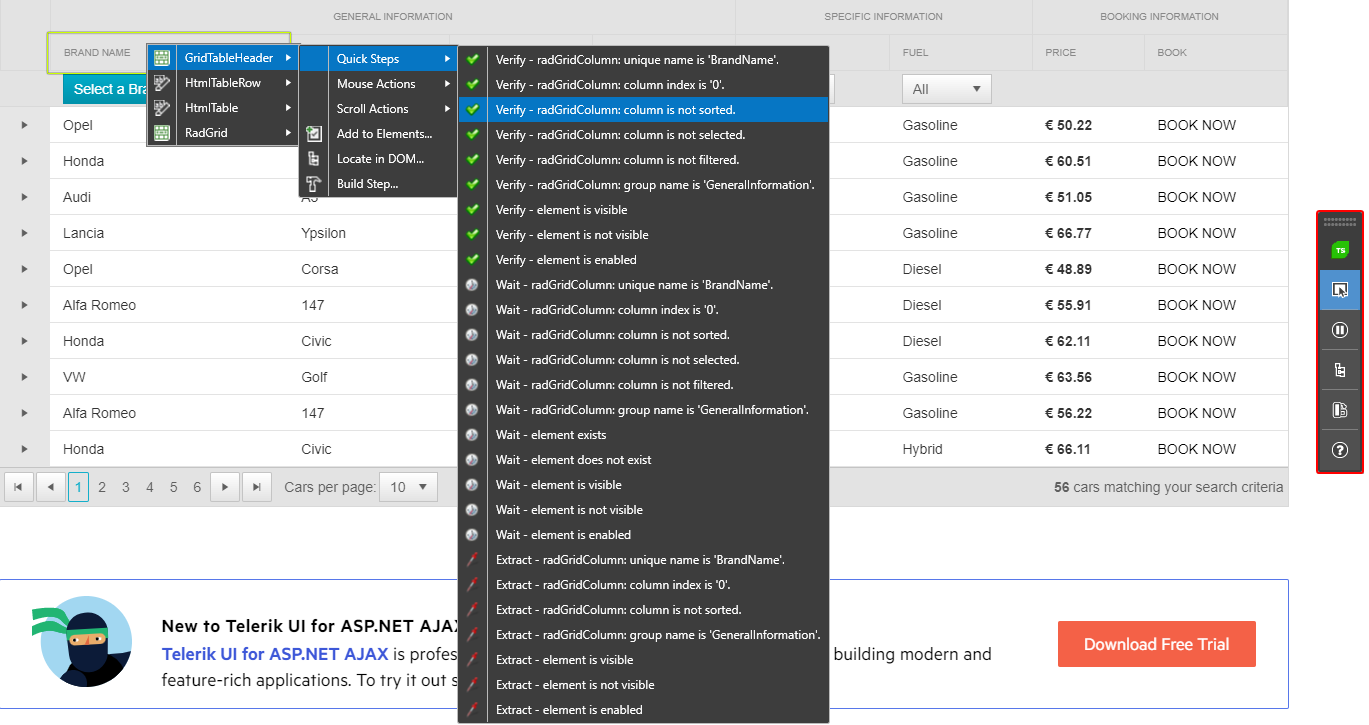This screenshot has width=1369, height=725.
Task: Click green check beside Verify element is enabled
Action: [x=473, y=260]
